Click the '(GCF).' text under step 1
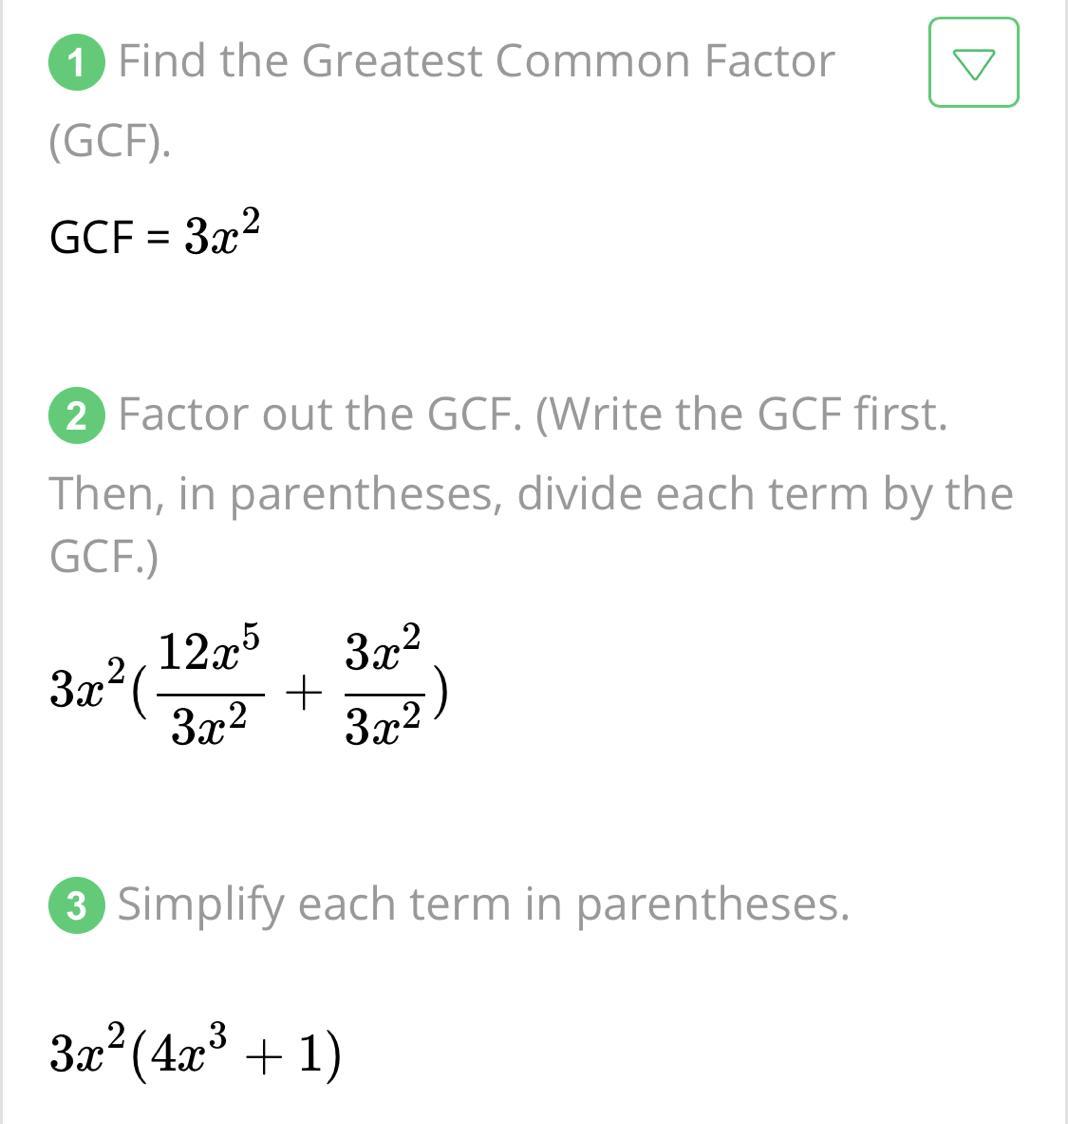Image resolution: width=1068 pixels, height=1124 pixels. point(110,144)
